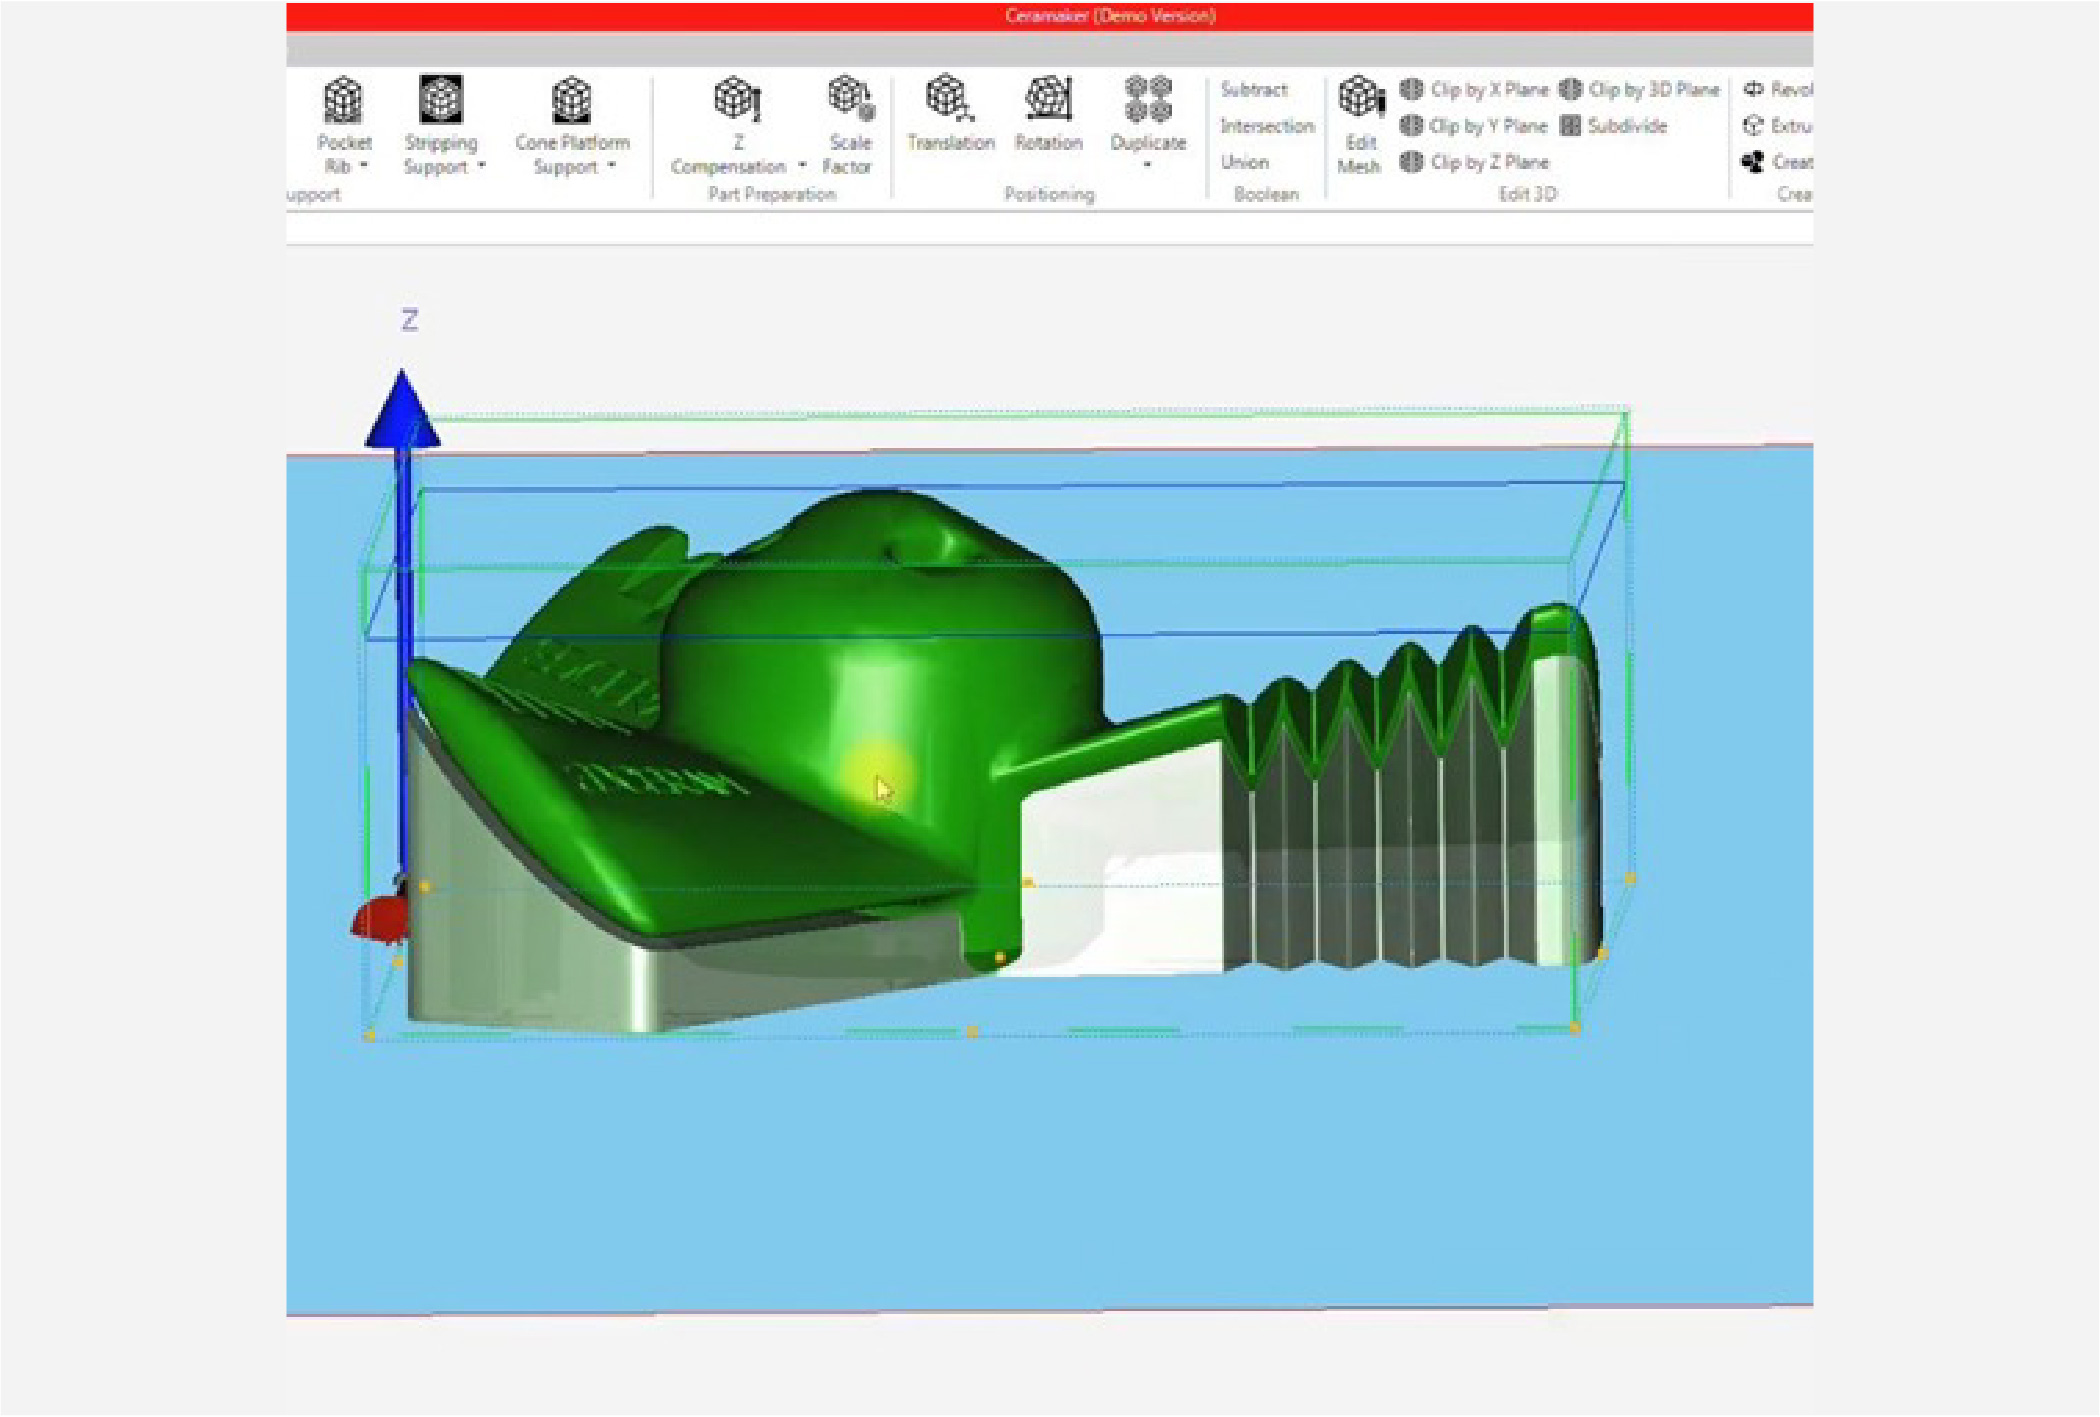Click the Duplicate parts icon
This screenshot has width=2100, height=1417.
pos(1147,101)
